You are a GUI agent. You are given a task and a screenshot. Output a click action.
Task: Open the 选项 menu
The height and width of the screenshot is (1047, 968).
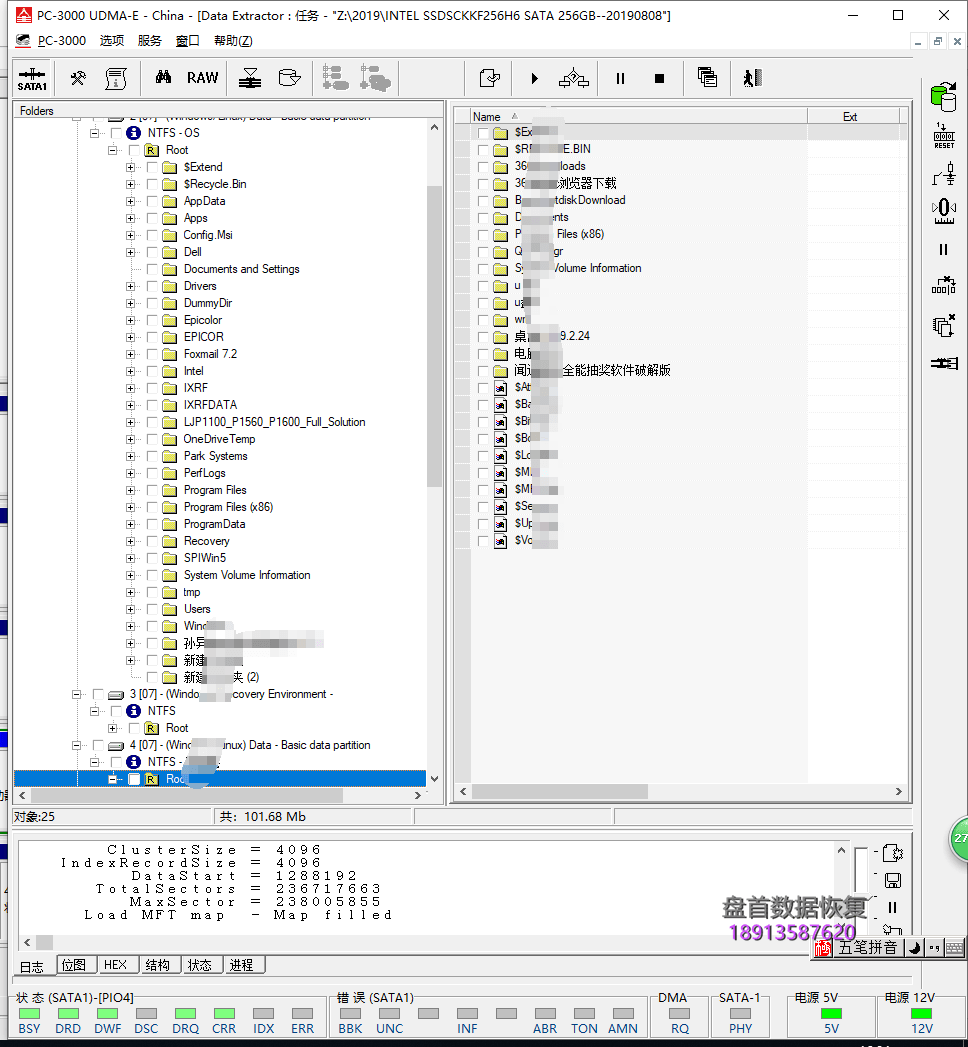click(x=111, y=41)
